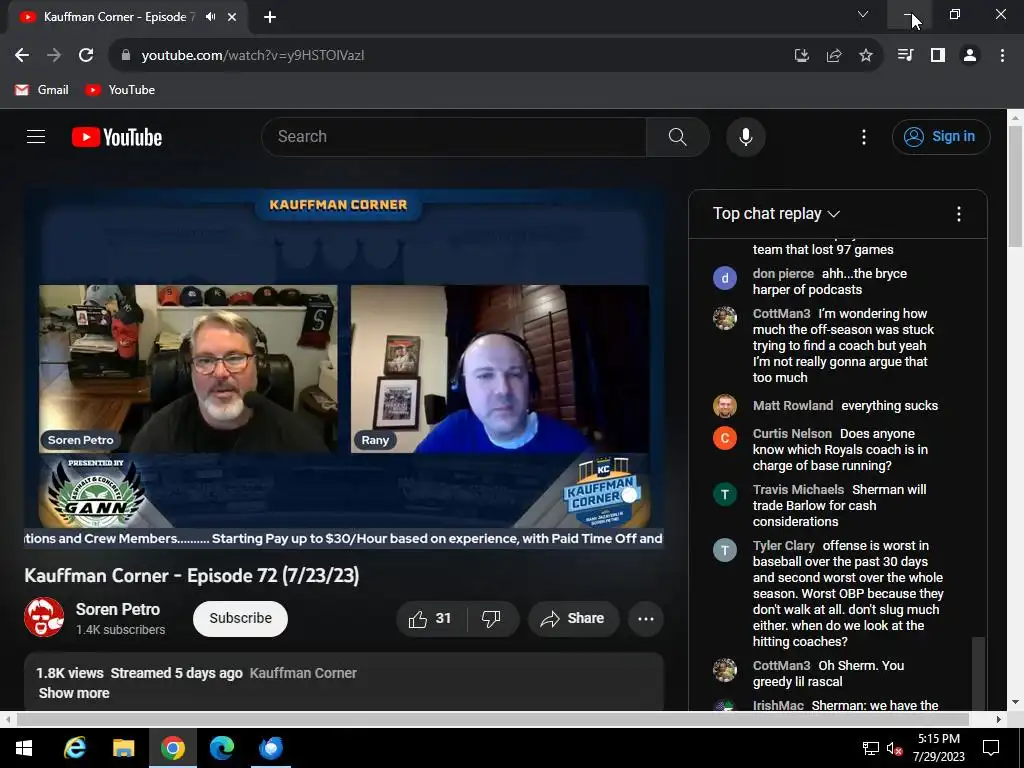This screenshot has width=1024, height=768.
Task: Open network status tray icon
Action: click(x=871, y=748)
